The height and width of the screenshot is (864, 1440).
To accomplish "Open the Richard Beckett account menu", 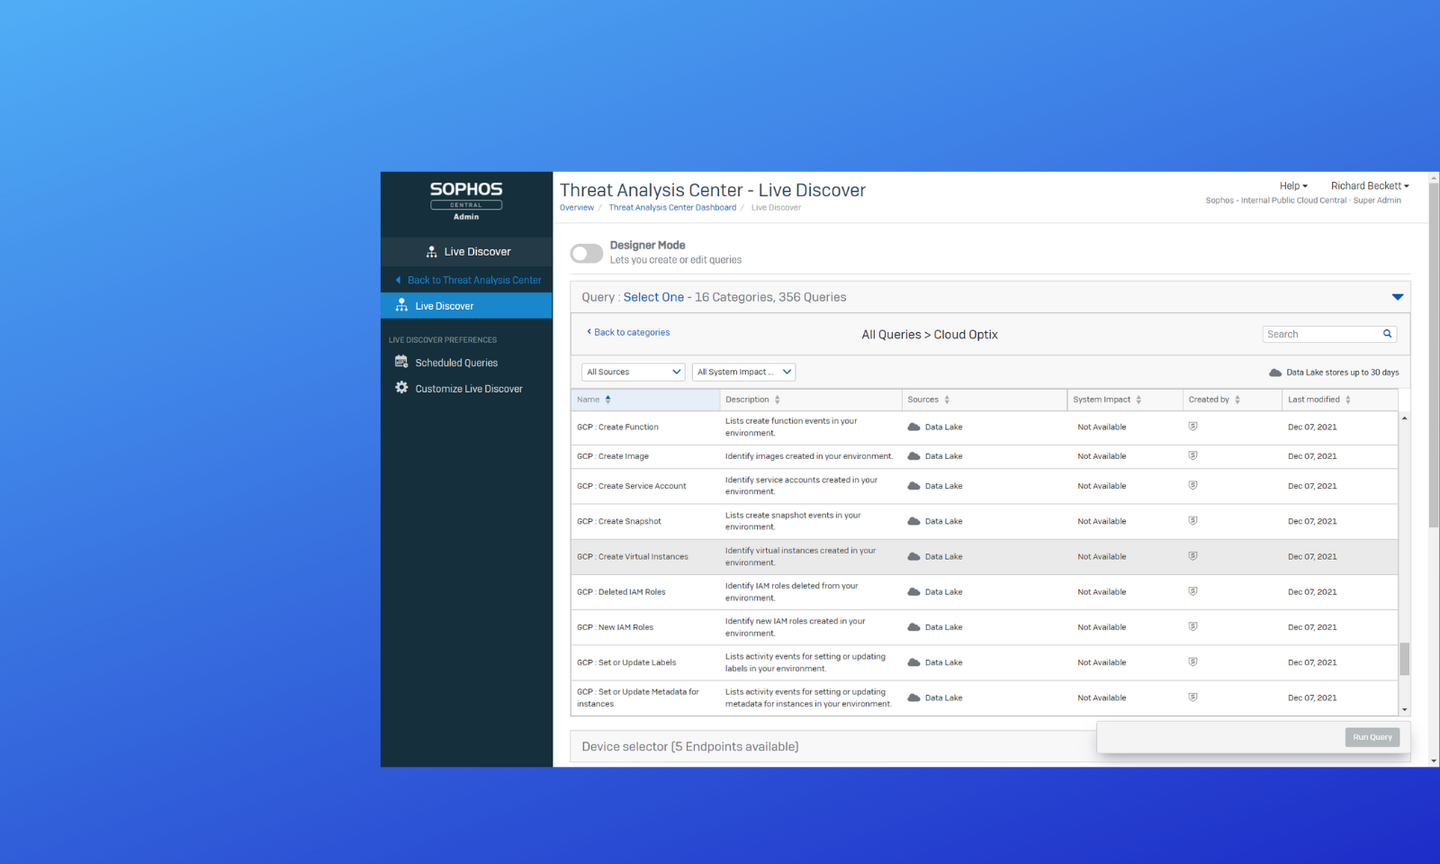I will [x=1369, y=185].
